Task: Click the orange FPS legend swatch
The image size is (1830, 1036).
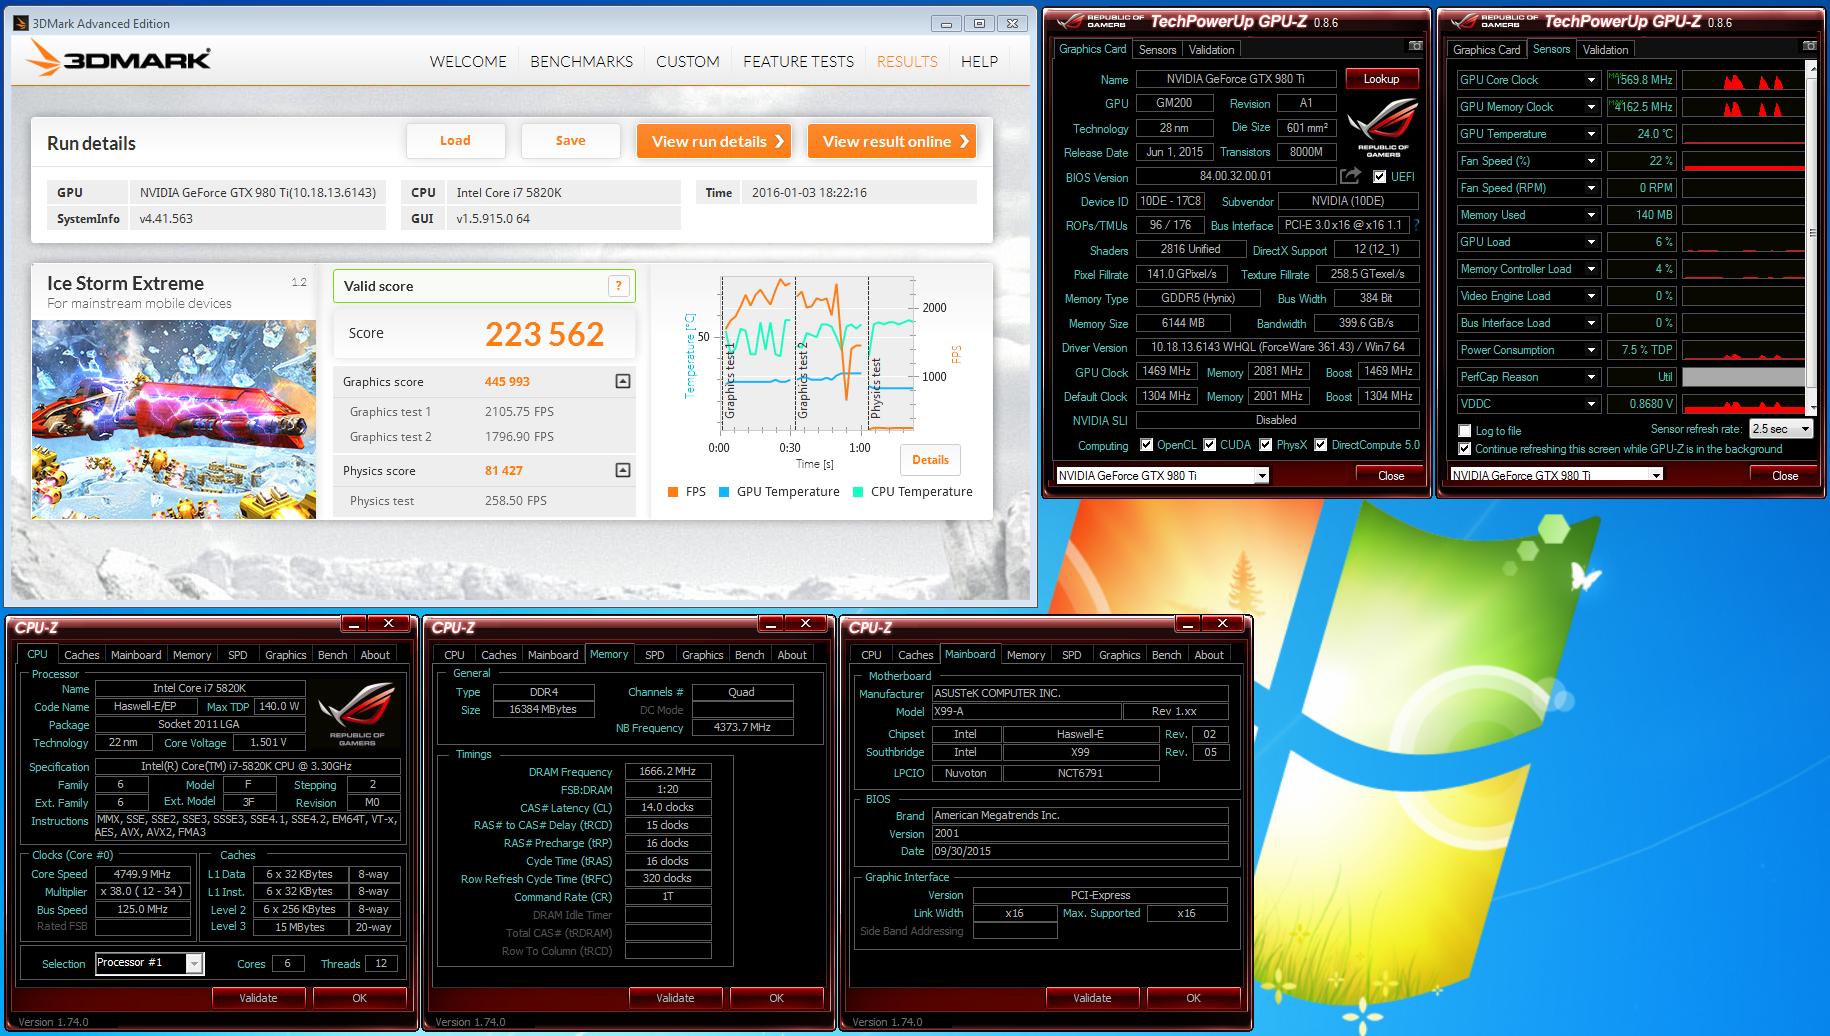Action: 672,492
